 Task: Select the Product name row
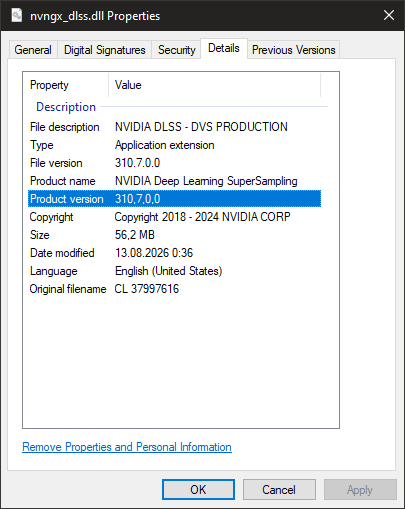point(174,181)
